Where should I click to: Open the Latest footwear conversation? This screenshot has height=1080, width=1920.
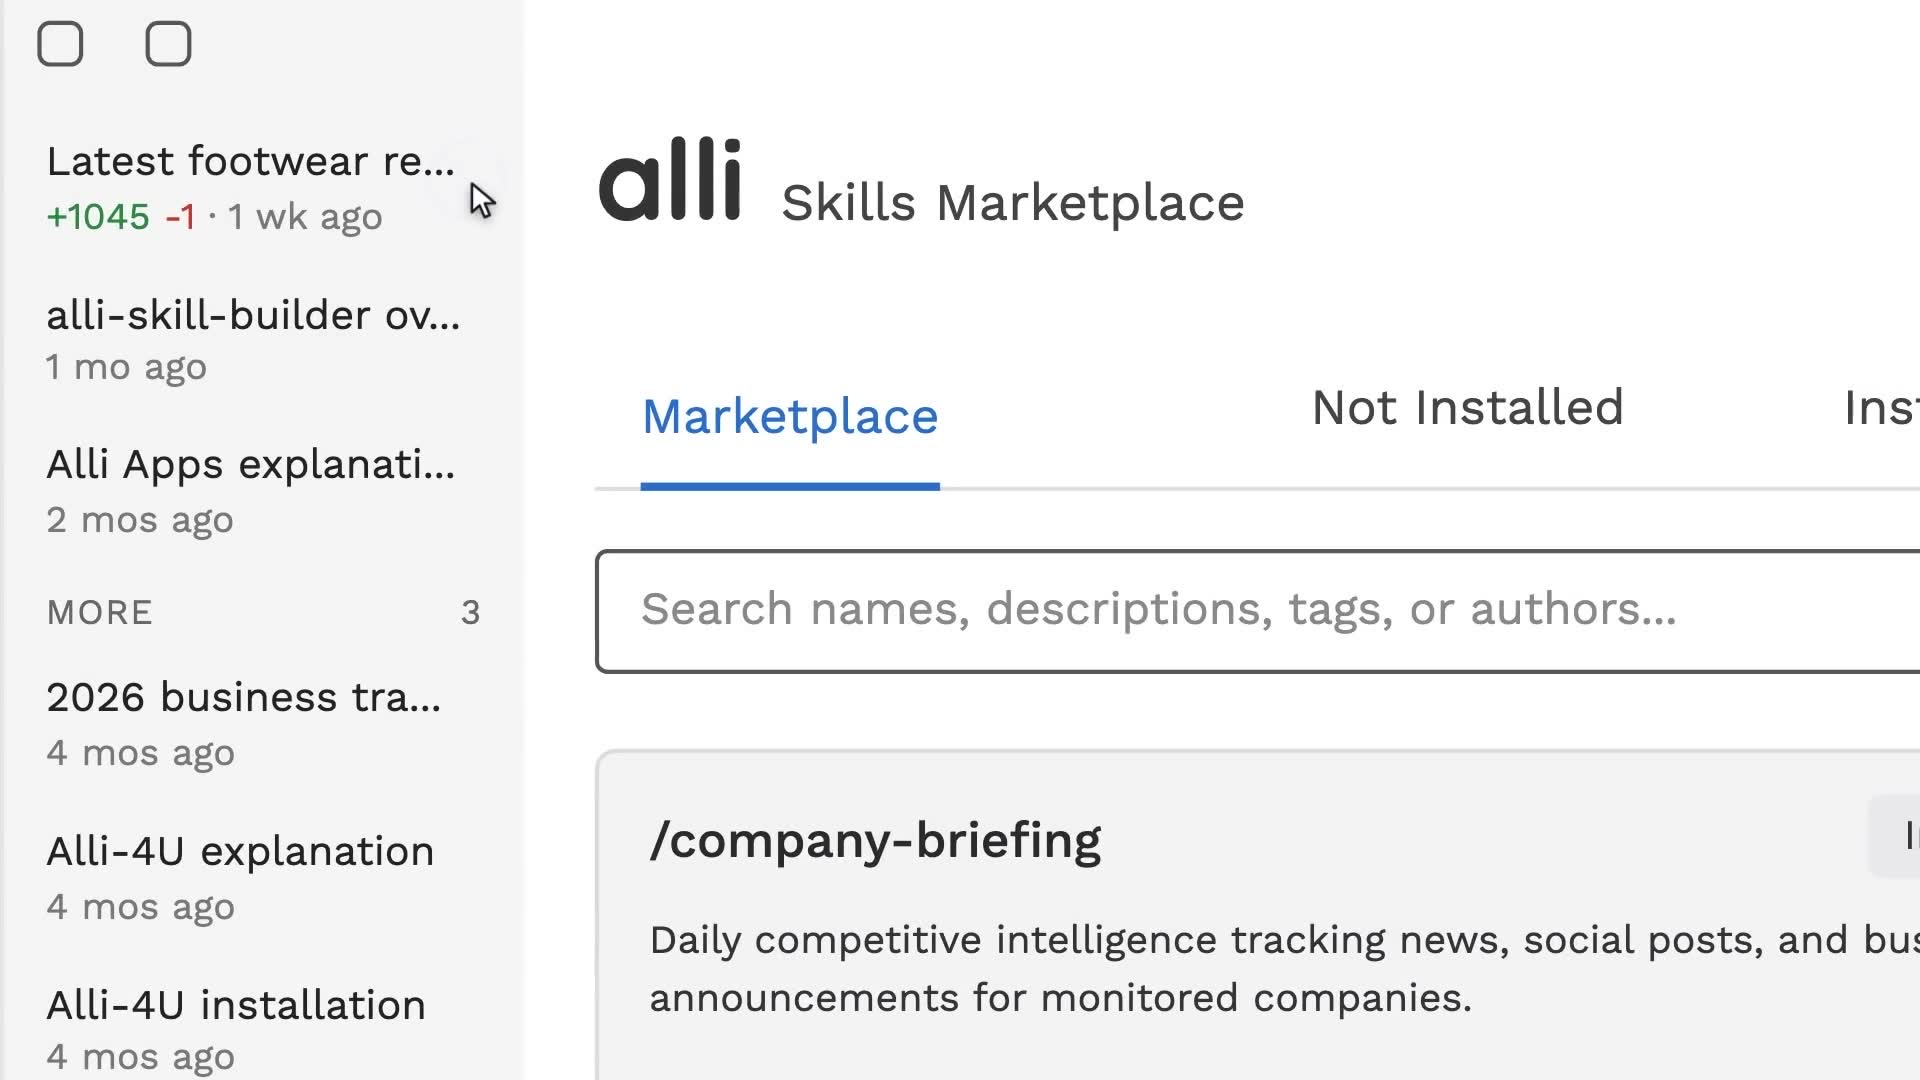(x=262, y=188)
